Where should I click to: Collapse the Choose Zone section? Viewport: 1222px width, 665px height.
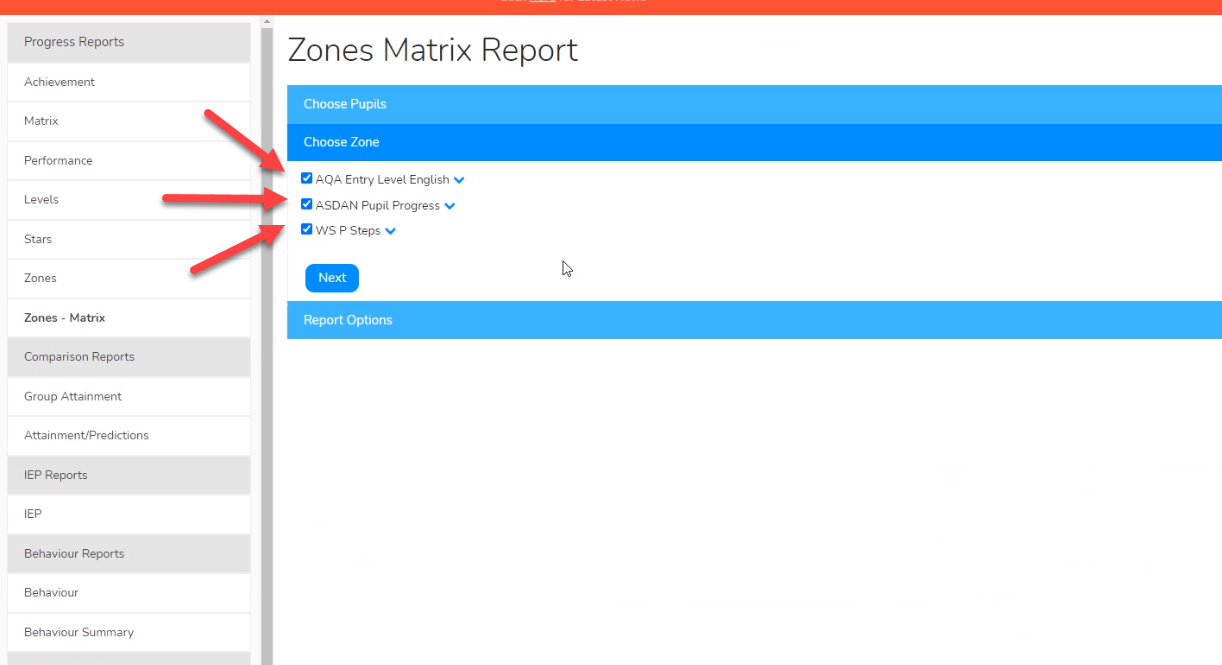click(700, 142)
